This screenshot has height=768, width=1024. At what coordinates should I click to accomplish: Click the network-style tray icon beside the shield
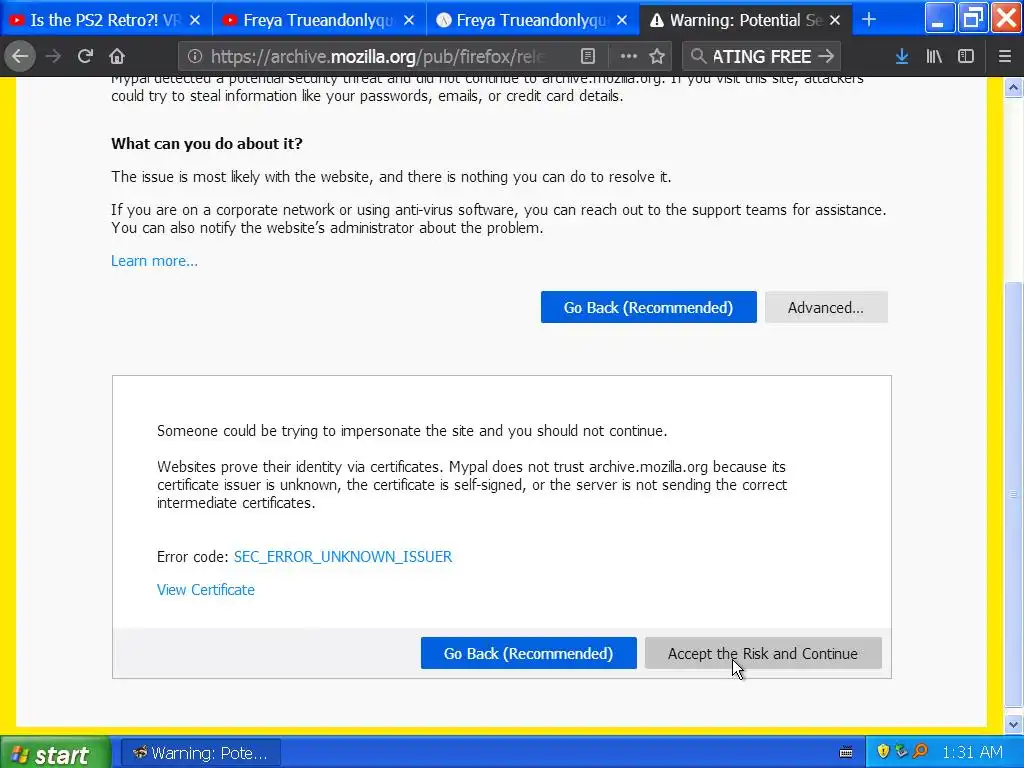tap(902, 751)
